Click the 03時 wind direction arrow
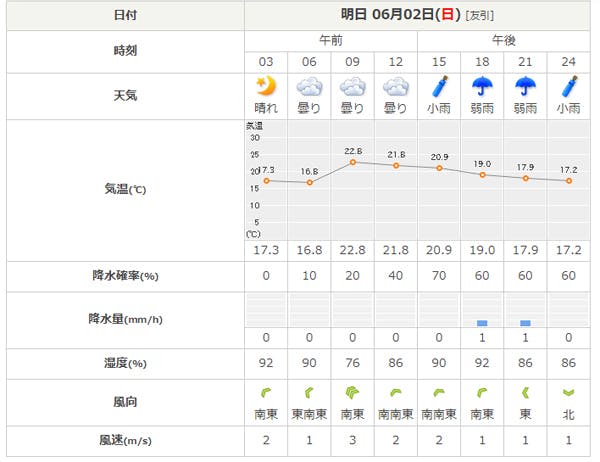600x462 pixels. pos(266,393)
